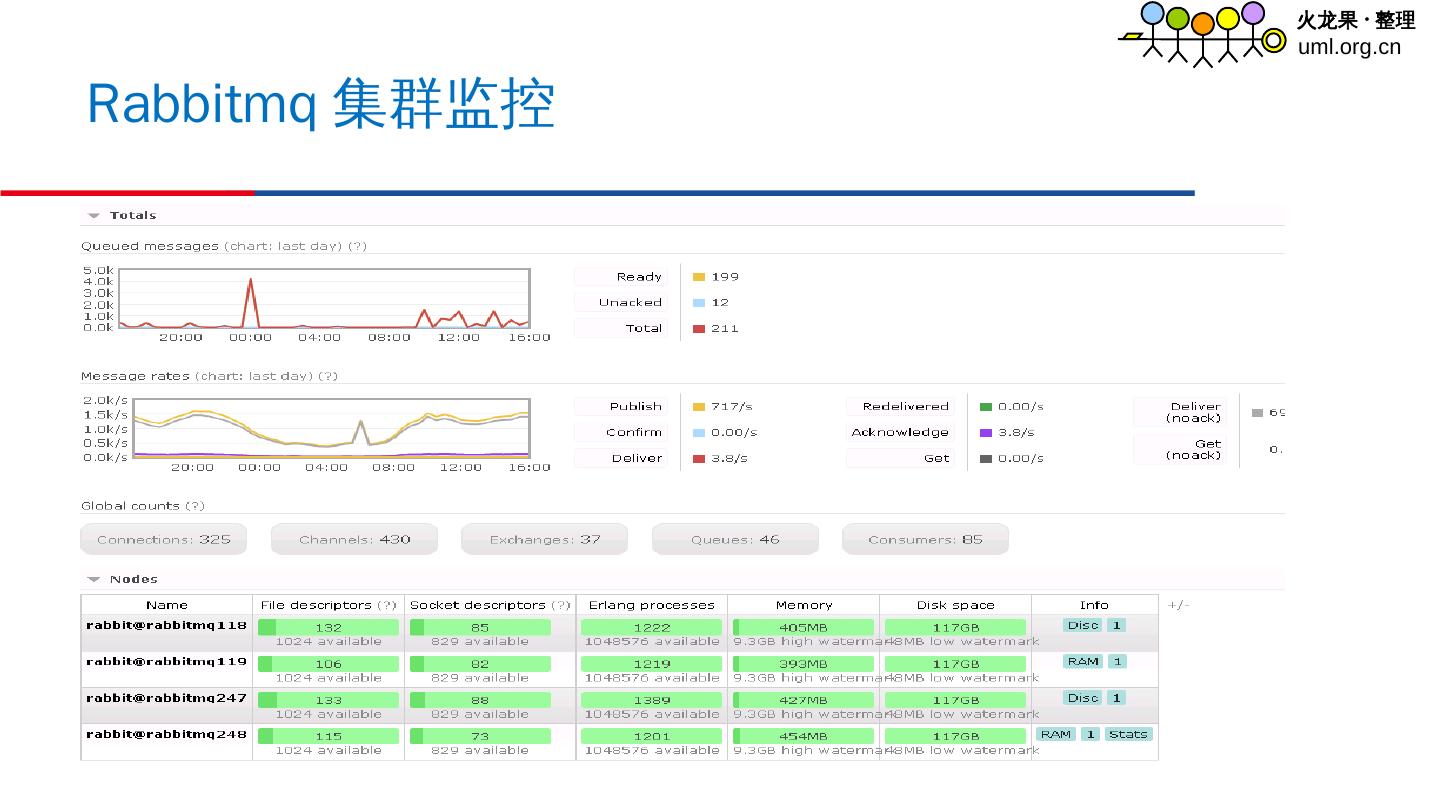Click the Consumers: 85 count button

coord(925,539)
